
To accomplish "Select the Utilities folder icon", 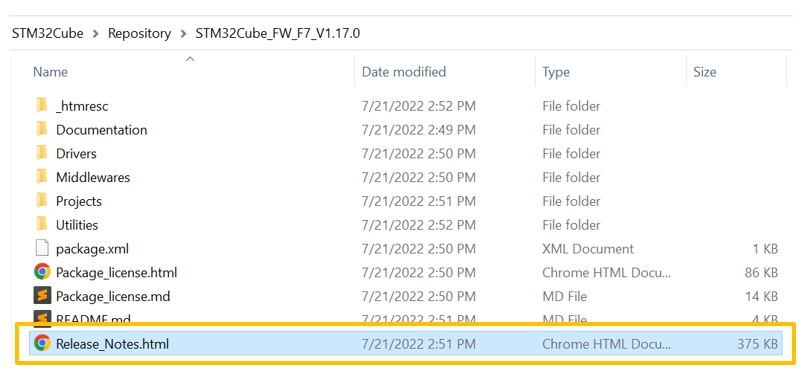I will (x=42, y=225).
